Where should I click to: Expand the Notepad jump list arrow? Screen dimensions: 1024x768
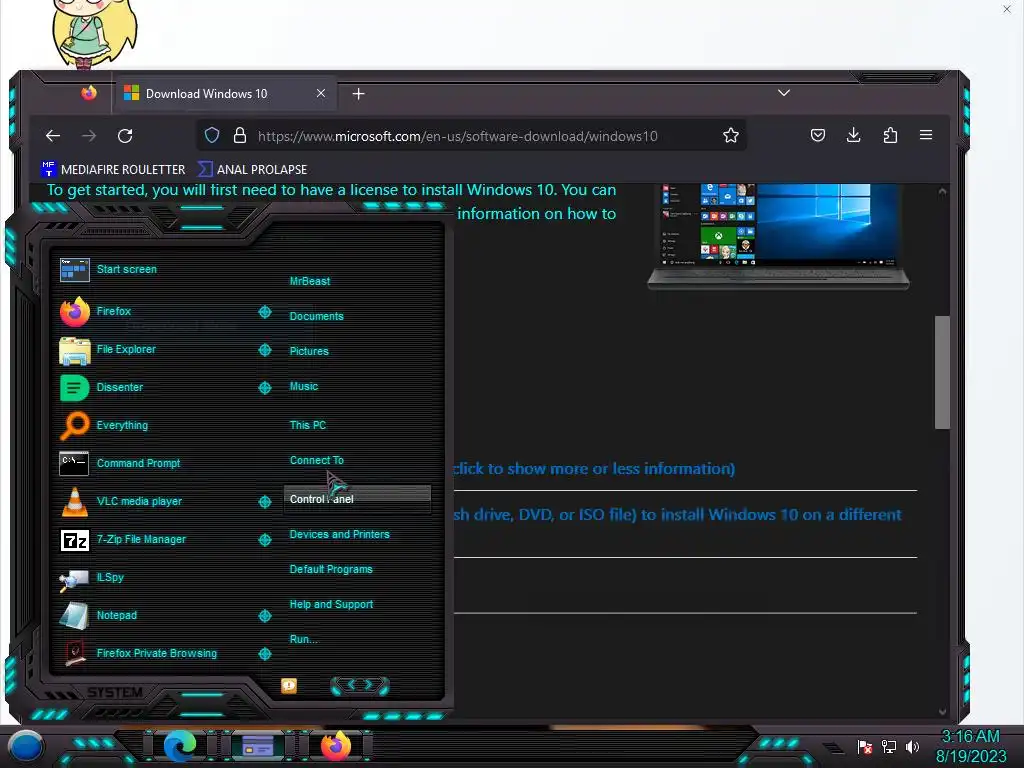coord(264,616)
